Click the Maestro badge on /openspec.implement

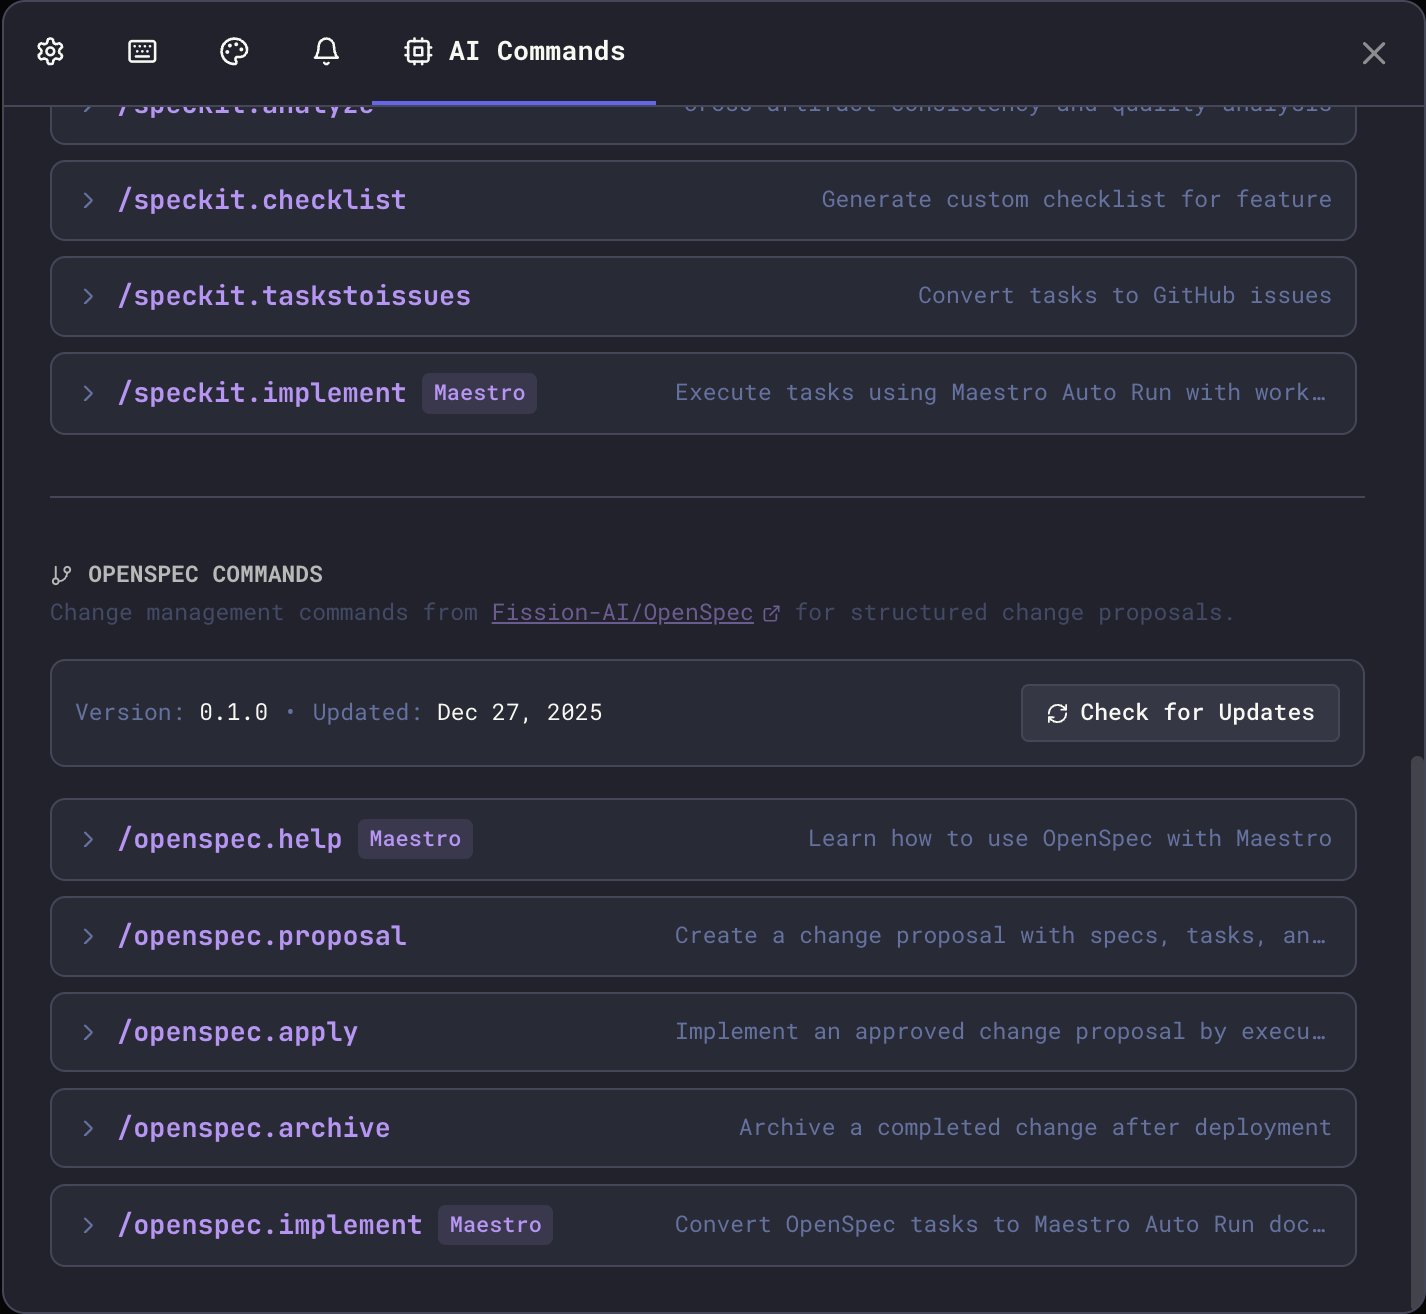coord(494,1224)
